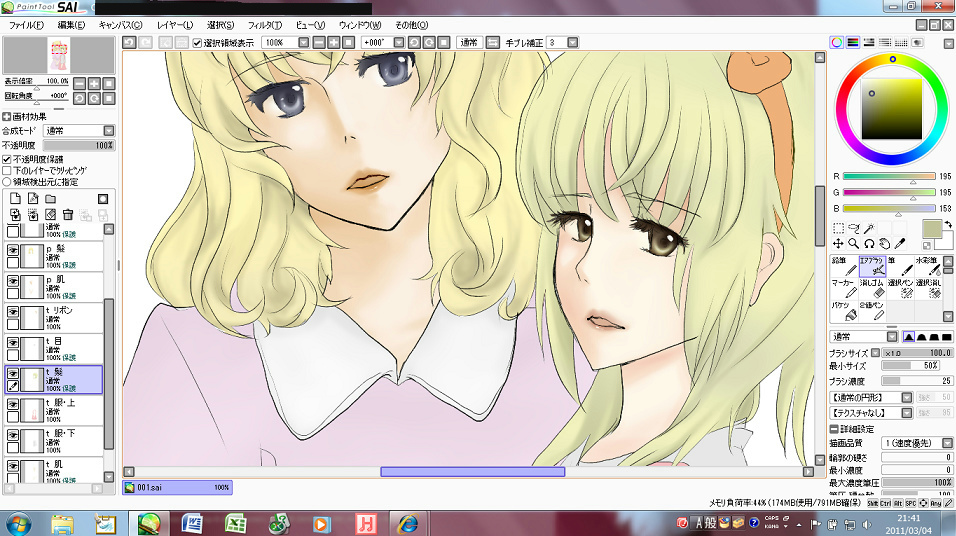Swap foreground and background colors arrow
Screen dimensions: 956x536
948,224
